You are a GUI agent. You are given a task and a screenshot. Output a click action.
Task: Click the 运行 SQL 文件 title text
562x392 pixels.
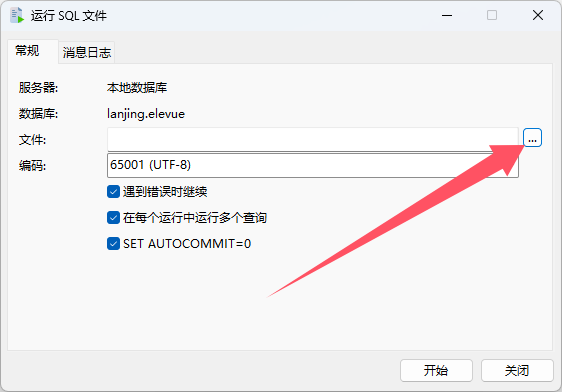pyautogui.click(x=69, y=16)
